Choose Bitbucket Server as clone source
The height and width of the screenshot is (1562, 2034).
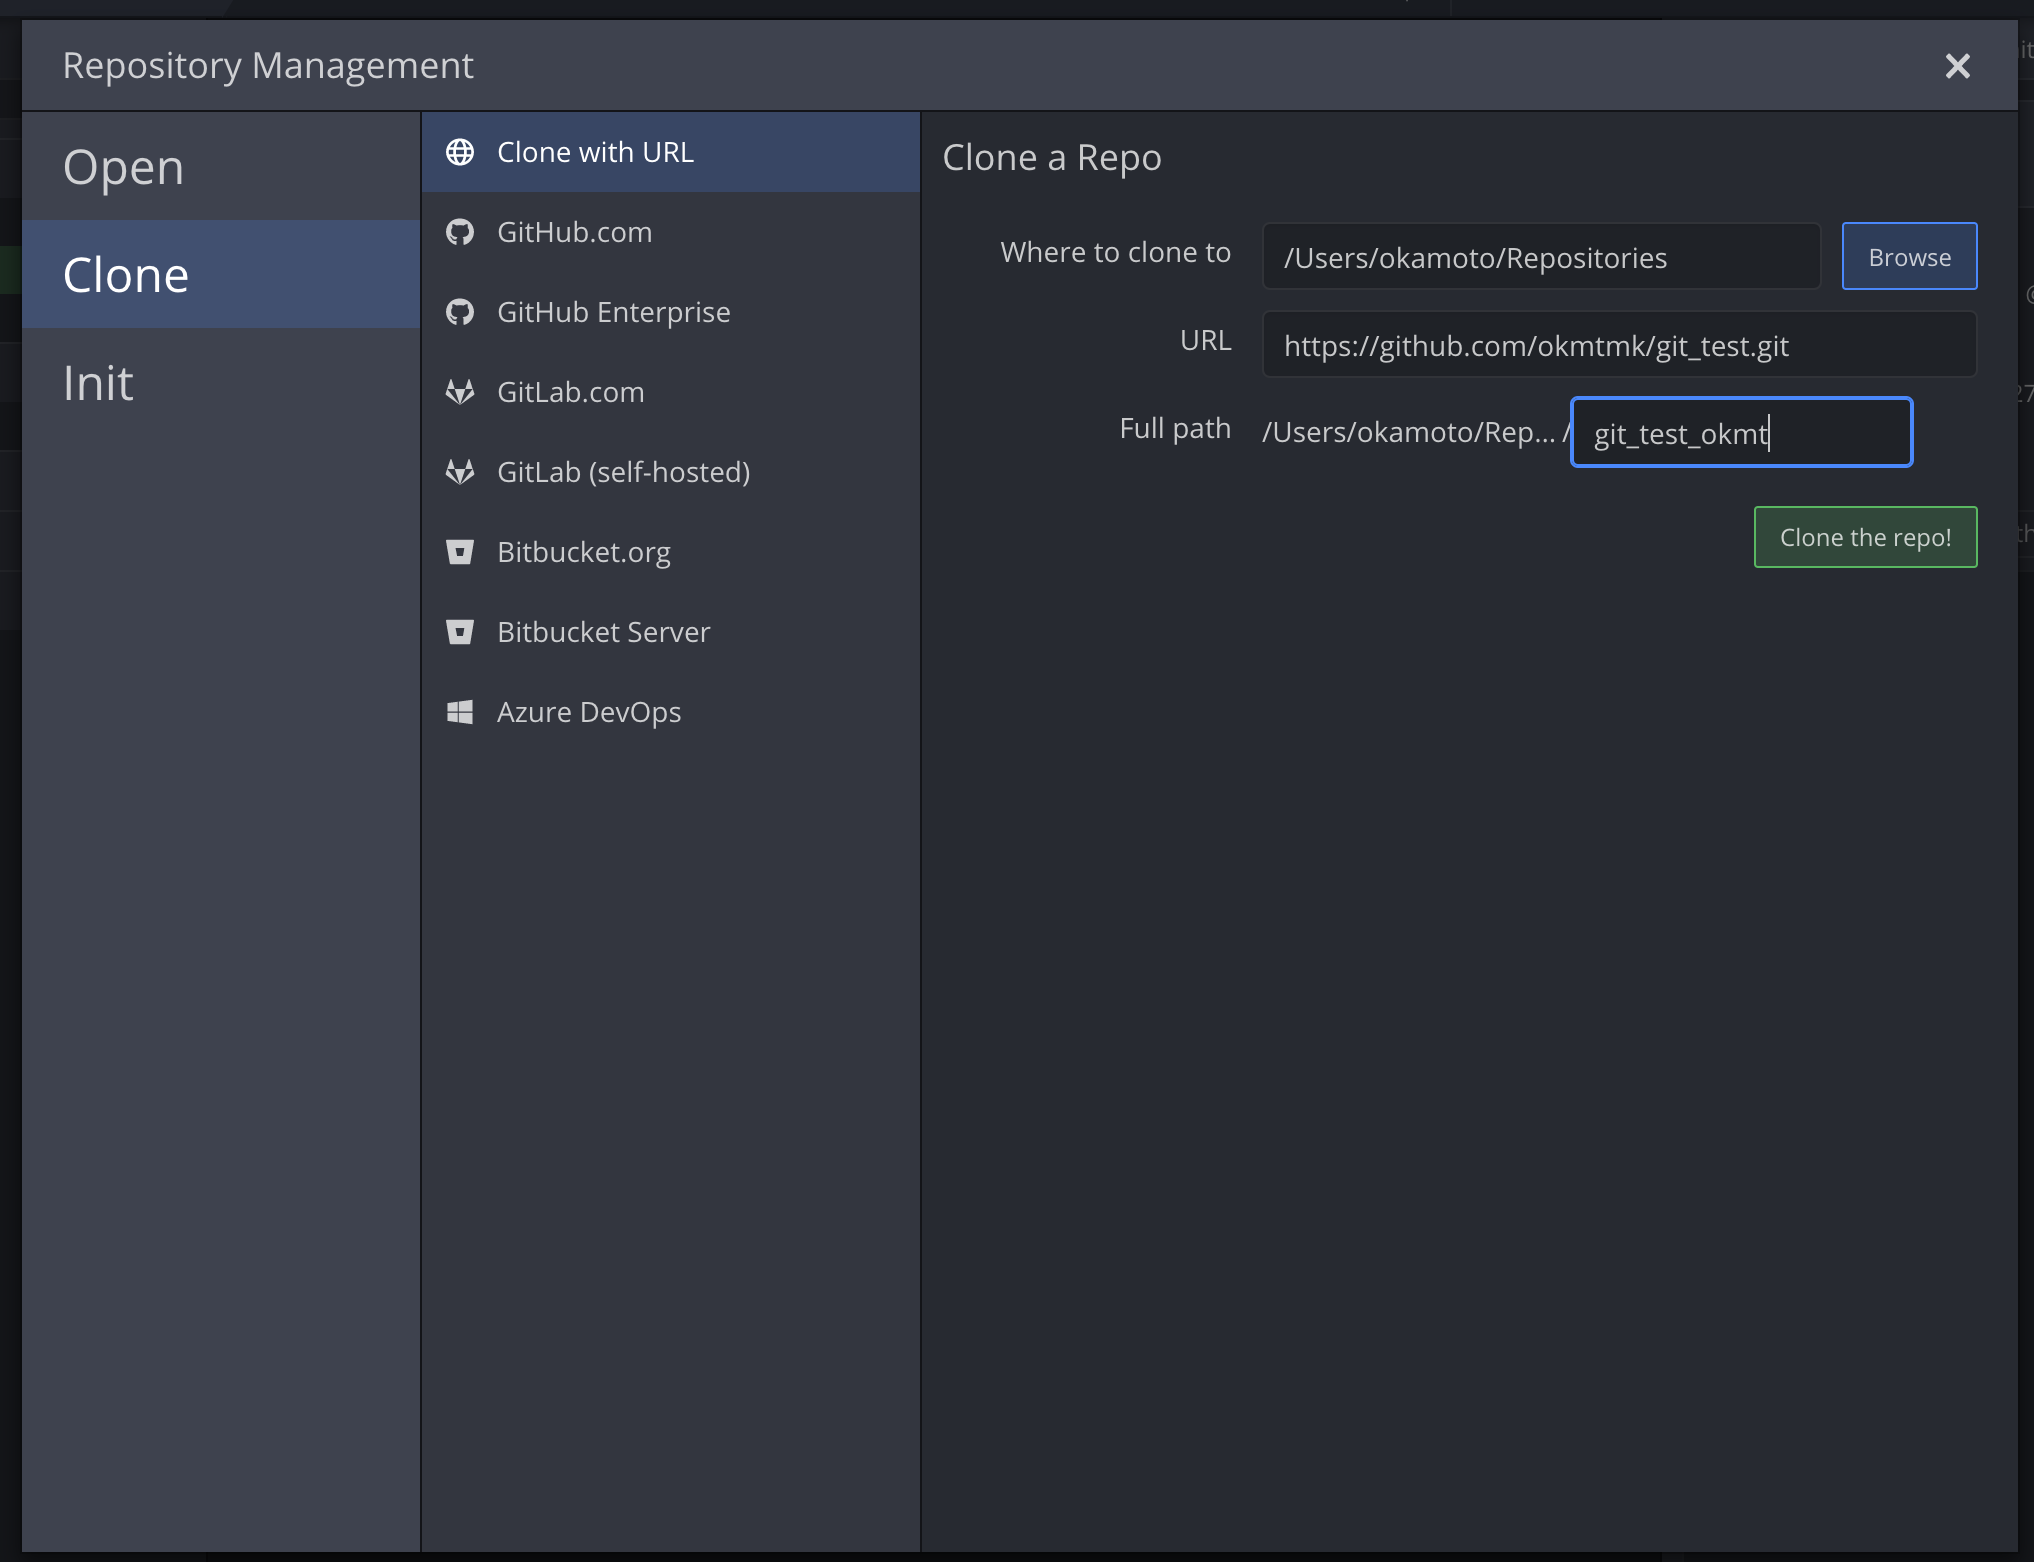pyautogui.click(x=670, y=632)
